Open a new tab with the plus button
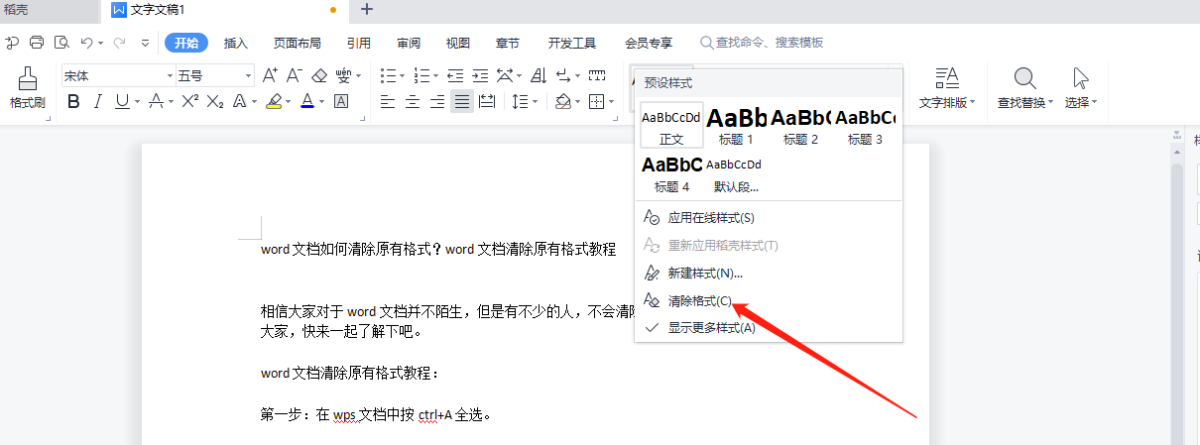 (366, 9)
